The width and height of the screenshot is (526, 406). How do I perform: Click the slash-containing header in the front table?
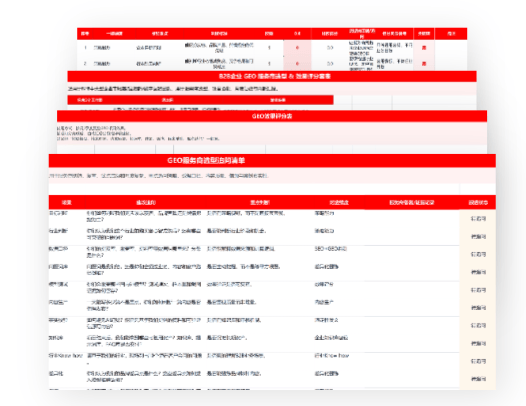tap(411, 203)
